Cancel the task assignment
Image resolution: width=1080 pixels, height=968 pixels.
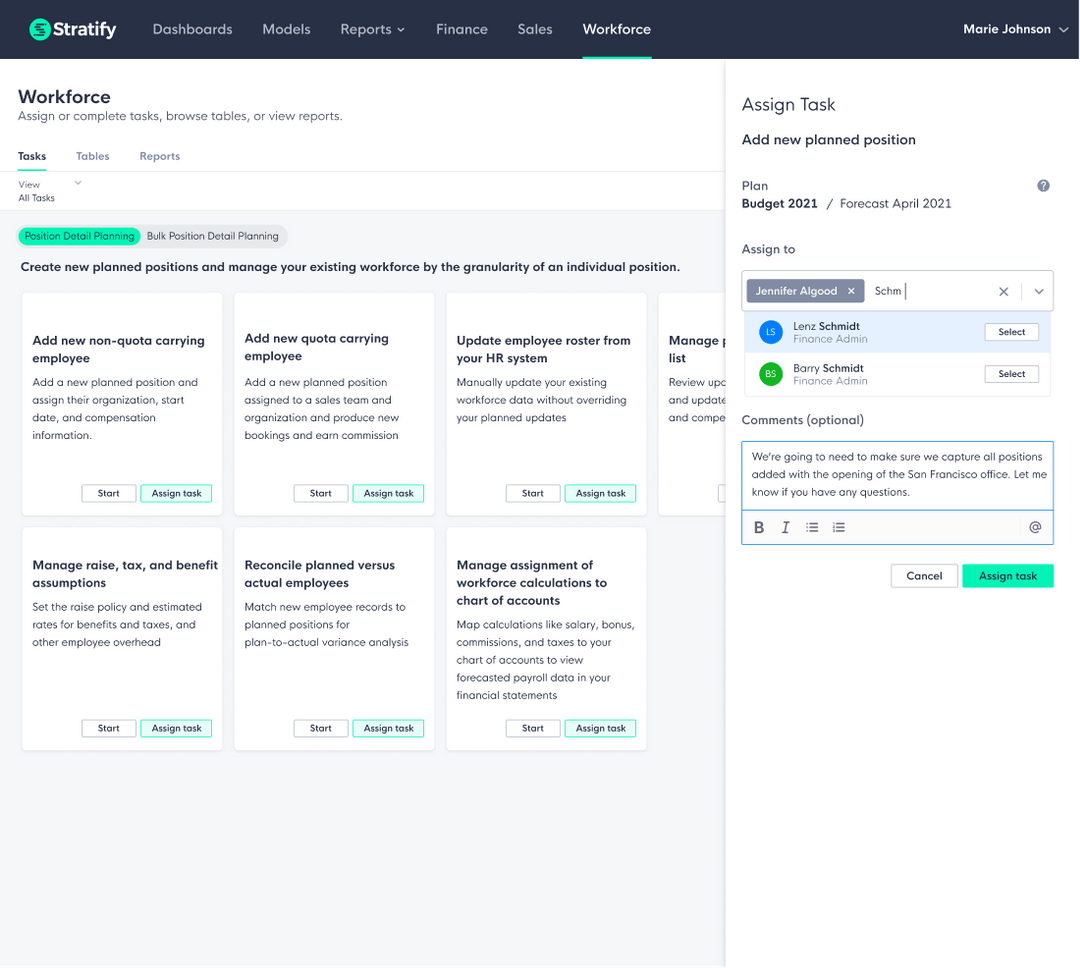923,575
